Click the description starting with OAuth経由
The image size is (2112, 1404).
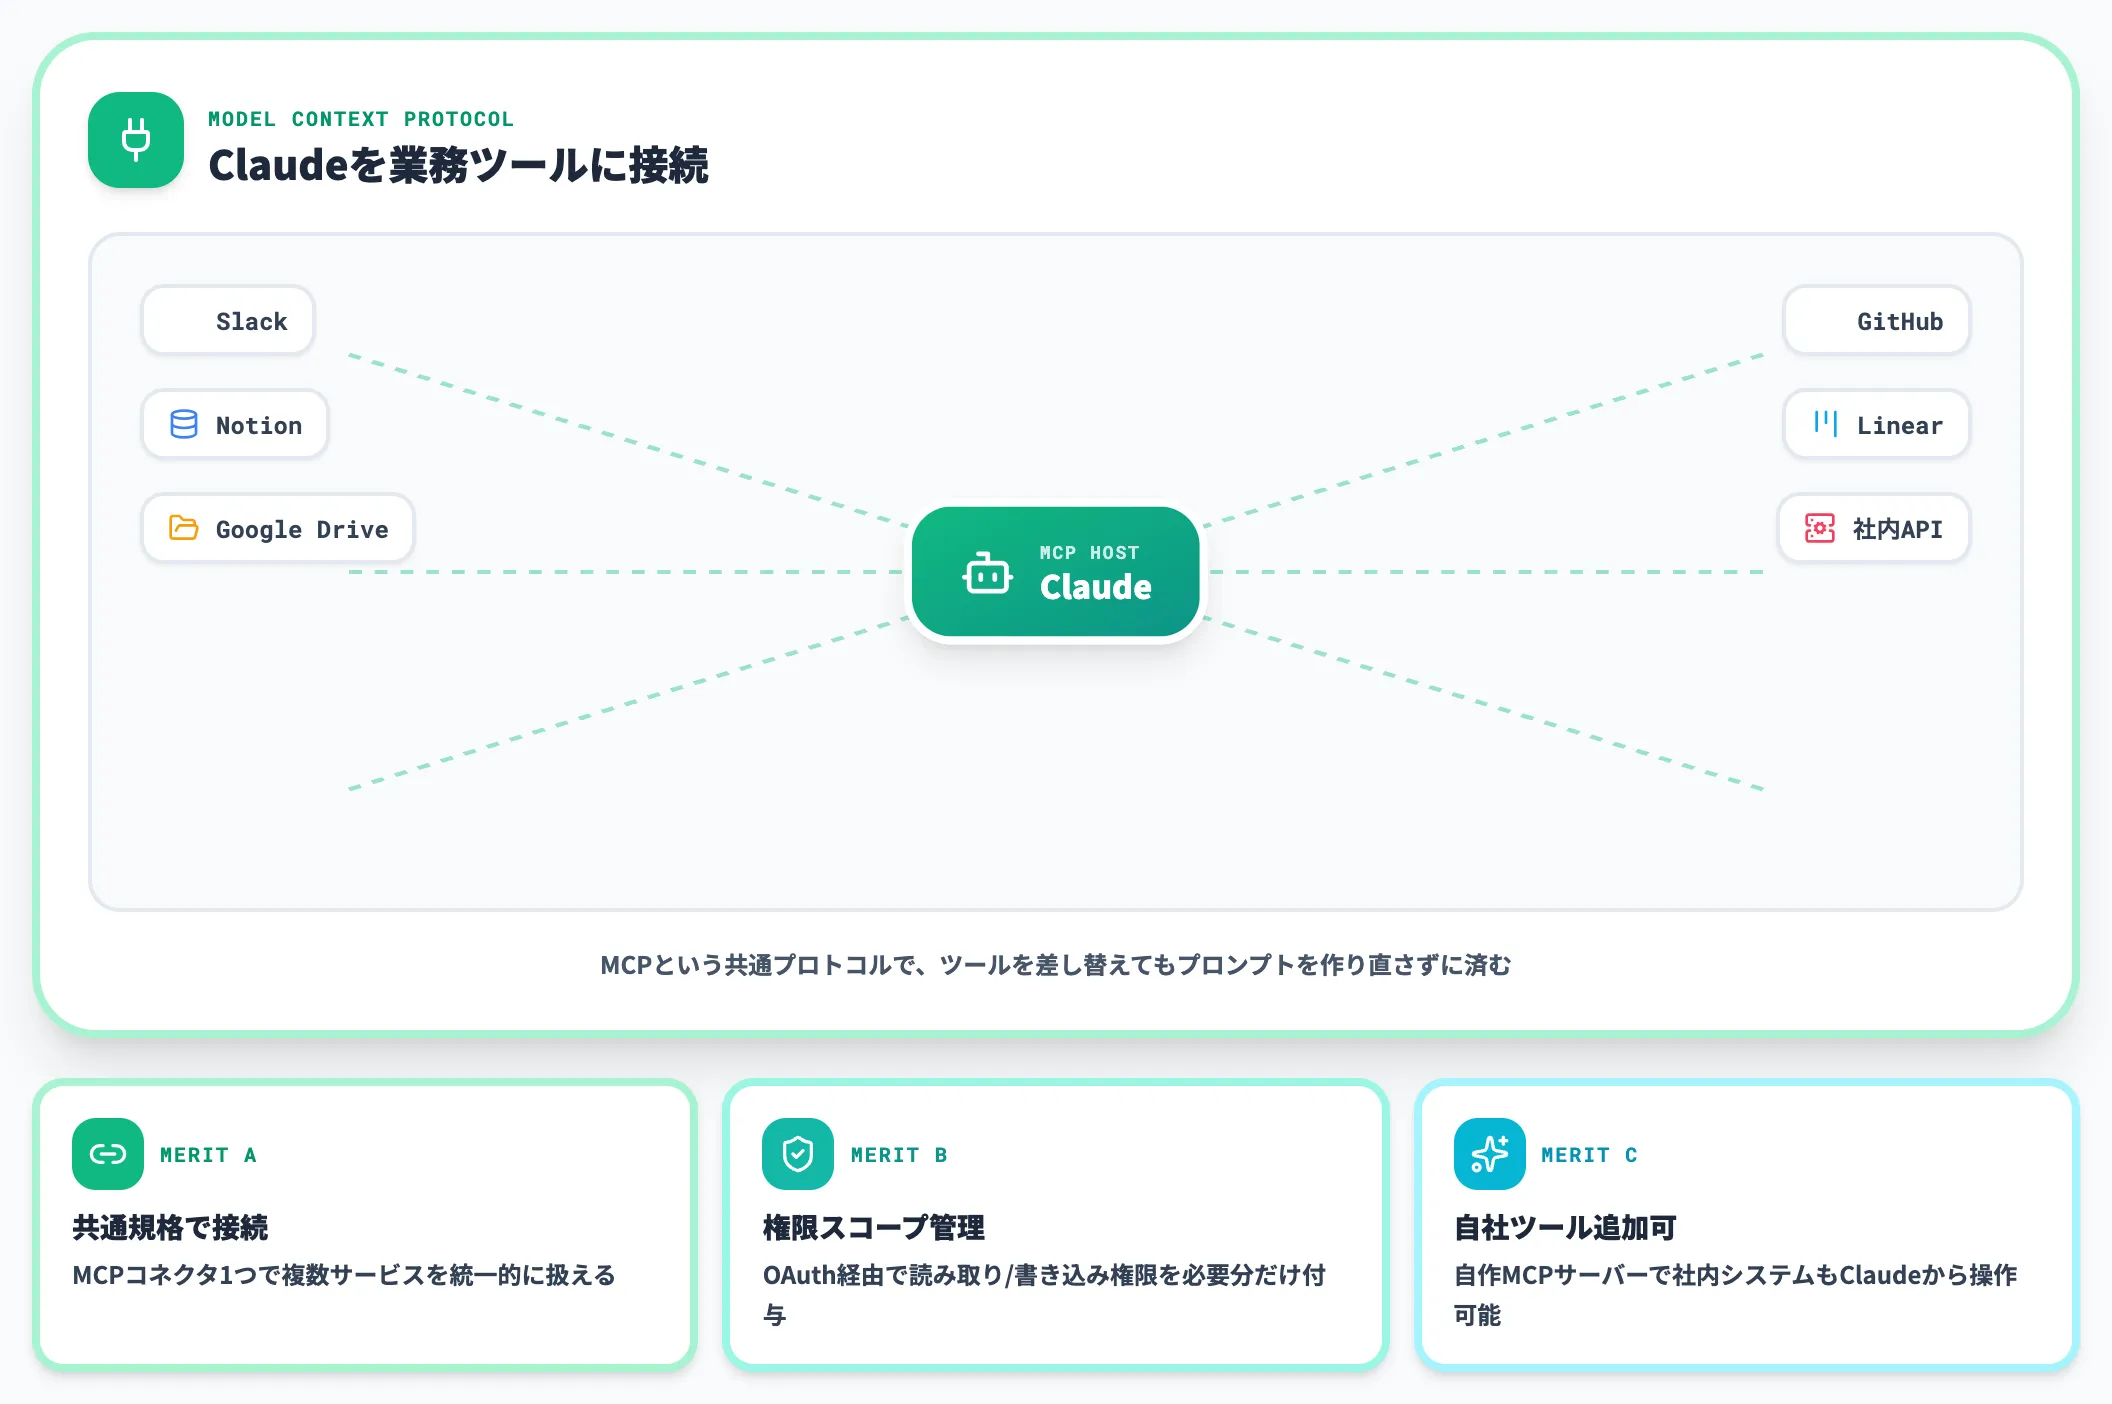(x=1044, y=1295)
